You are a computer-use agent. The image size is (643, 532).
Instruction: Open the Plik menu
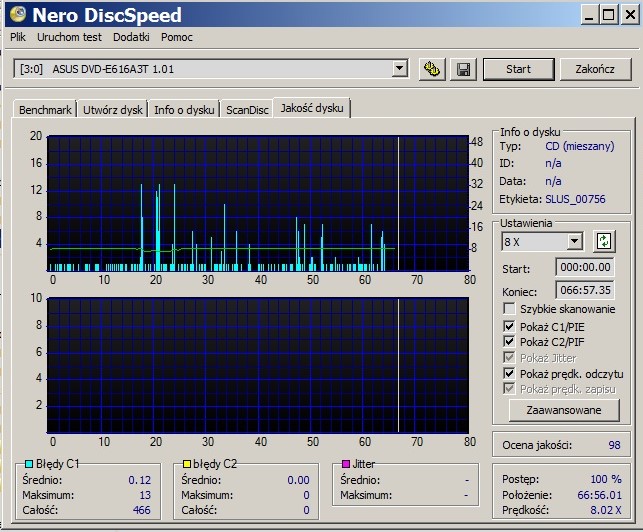(x=18, y=37)
